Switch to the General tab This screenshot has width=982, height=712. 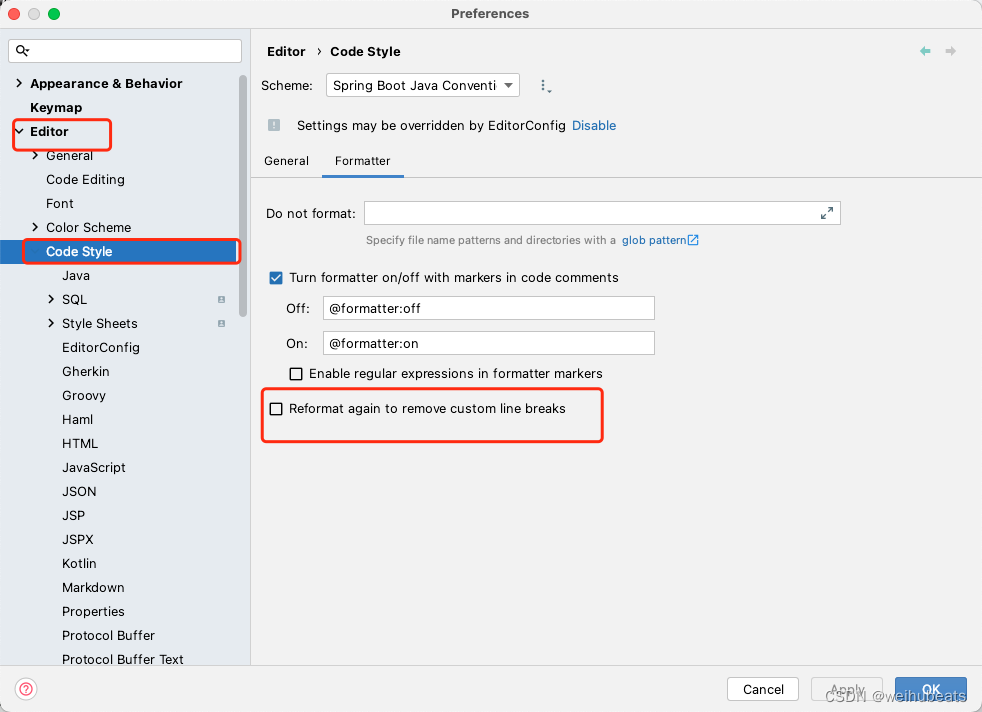[287, 160]
